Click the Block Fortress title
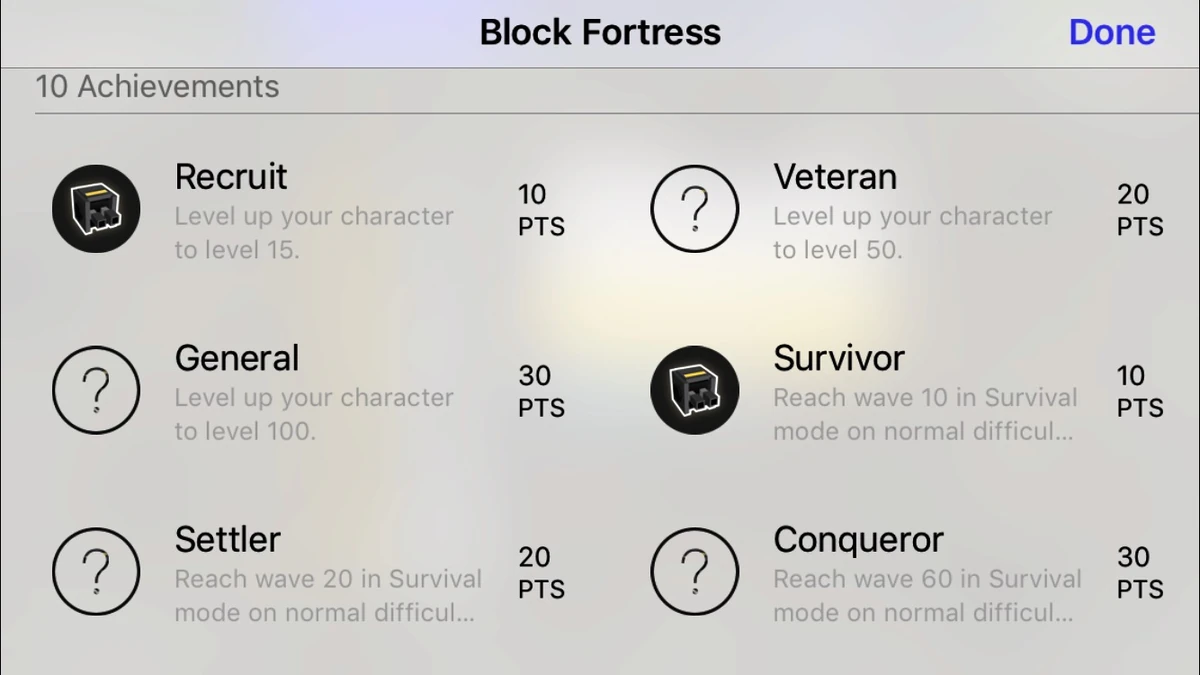1200x675 pixels. click(x=600, y=32)
